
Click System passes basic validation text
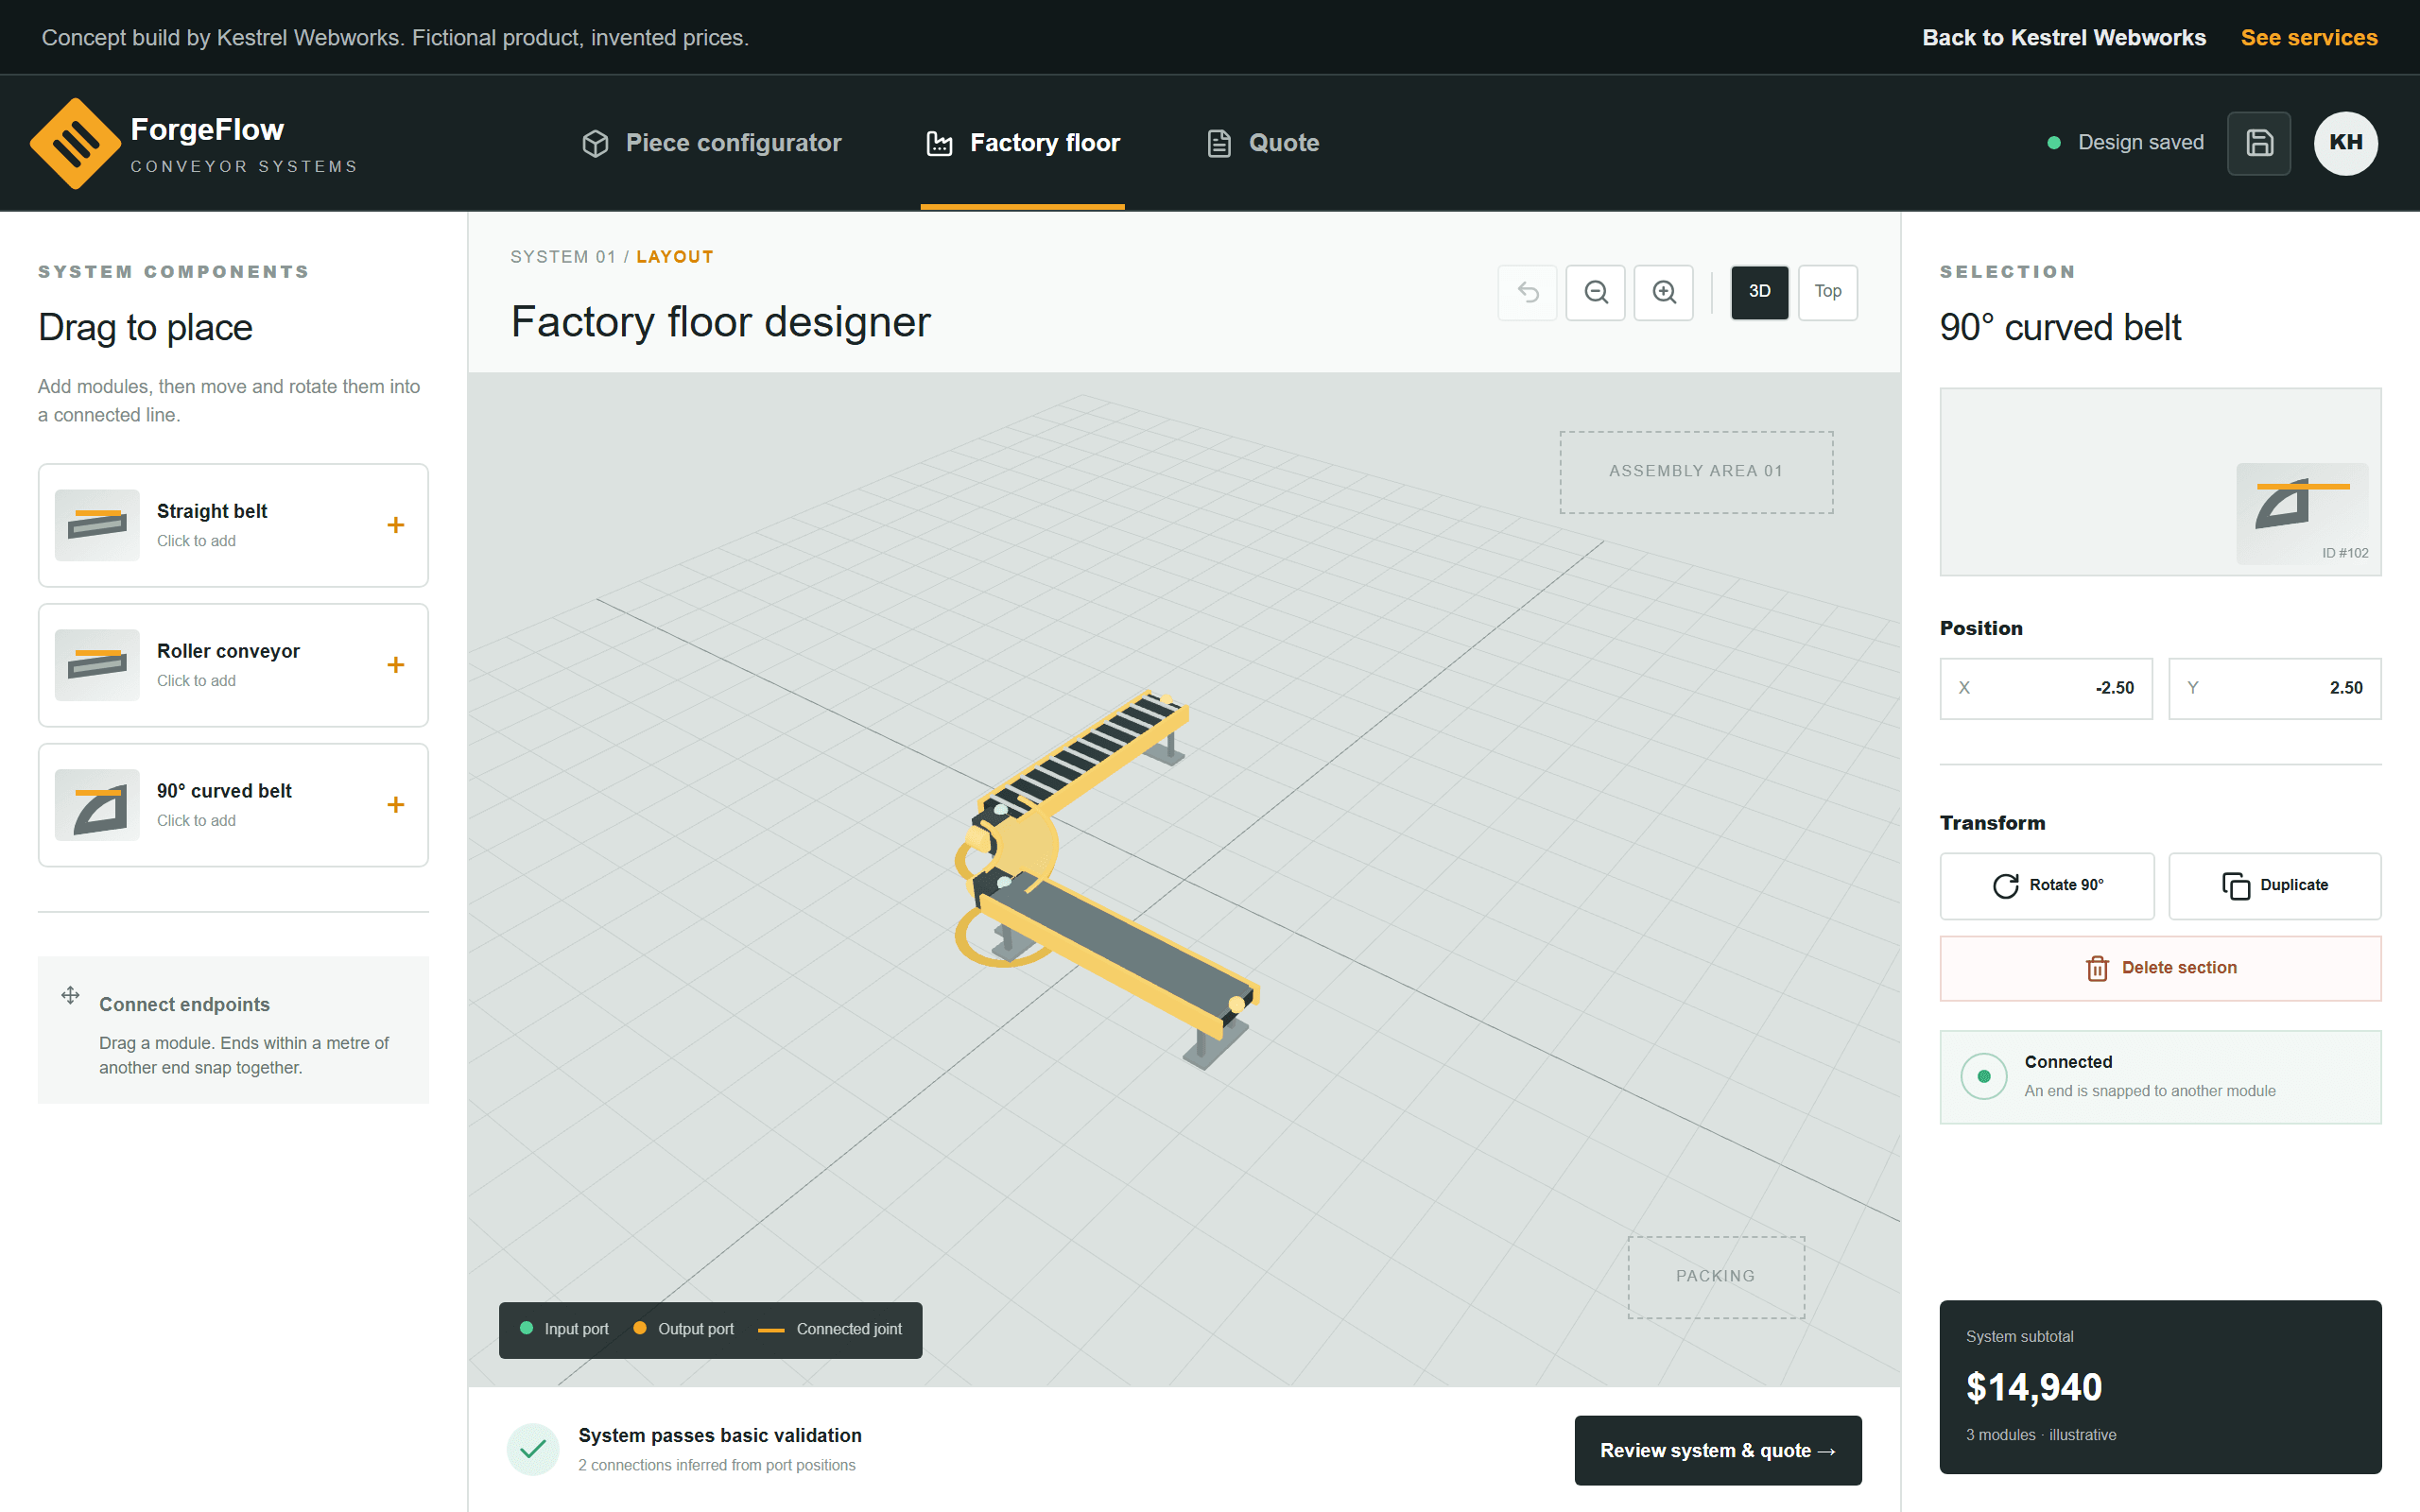click(x=720, y=1436)
